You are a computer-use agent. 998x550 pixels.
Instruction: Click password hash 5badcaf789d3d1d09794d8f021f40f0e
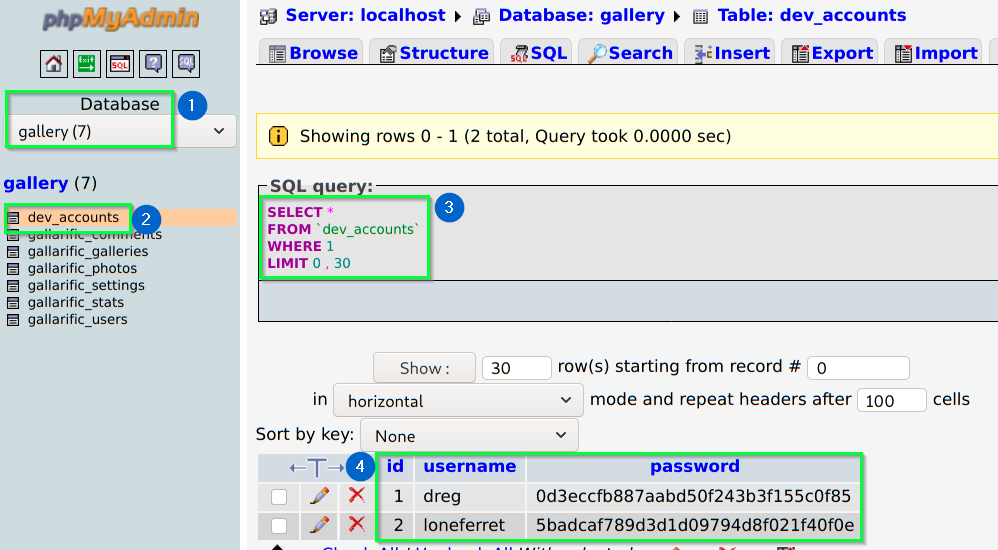pos(694,525)
